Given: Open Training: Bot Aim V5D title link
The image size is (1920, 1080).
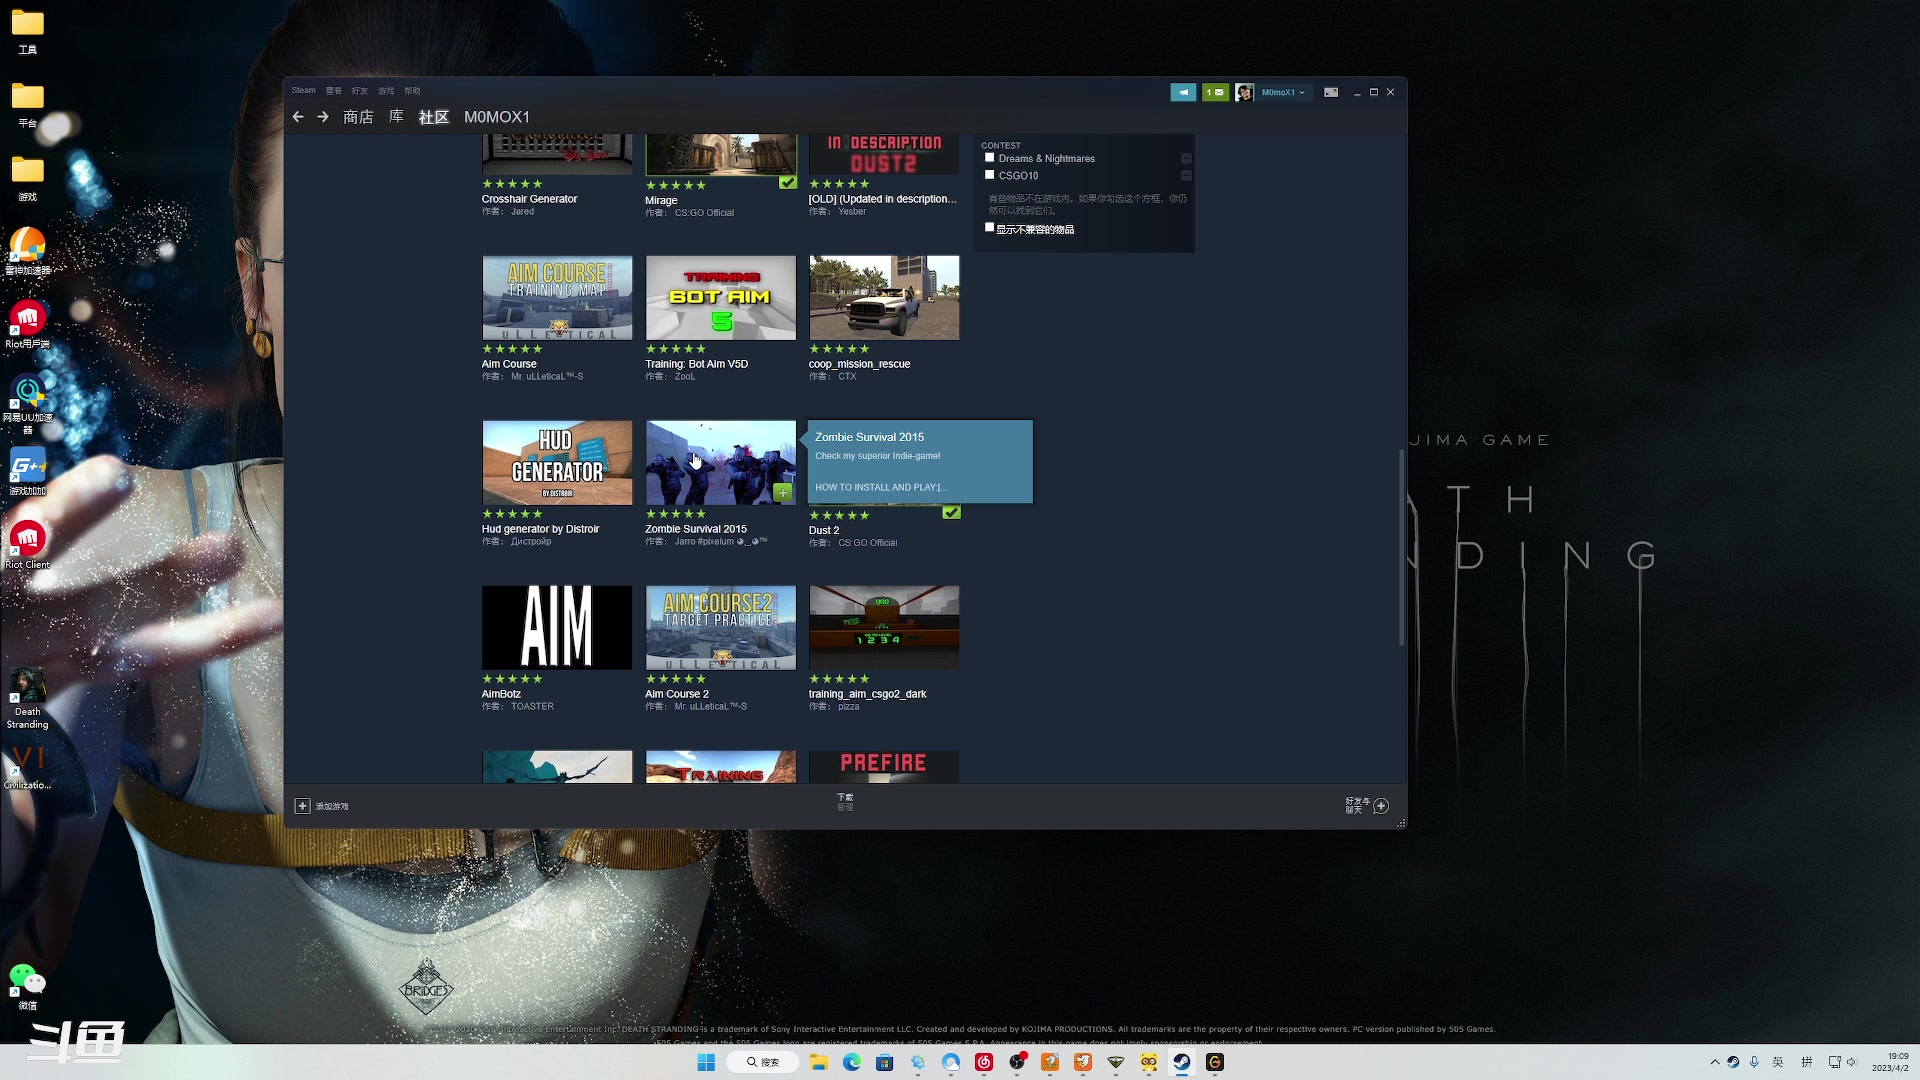Looking at the screenshot, I should 696,364.
